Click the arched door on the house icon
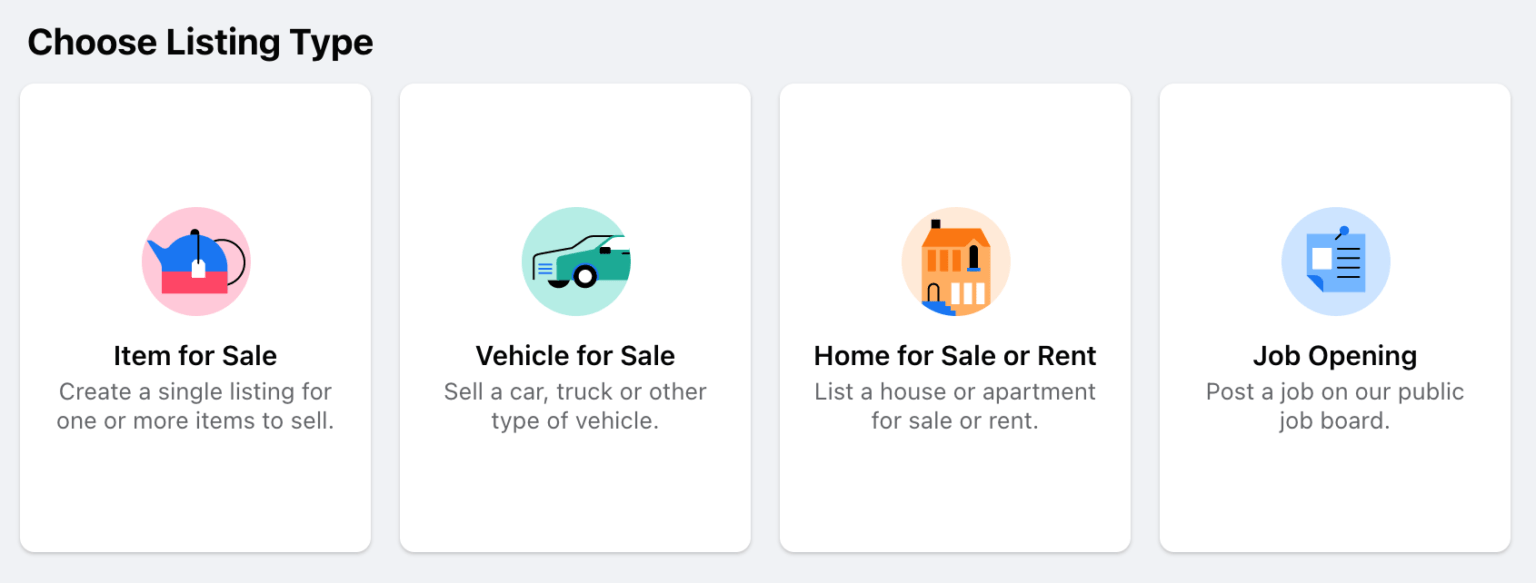The height and width of the screenshot is (583, 1536). point(934,293)
